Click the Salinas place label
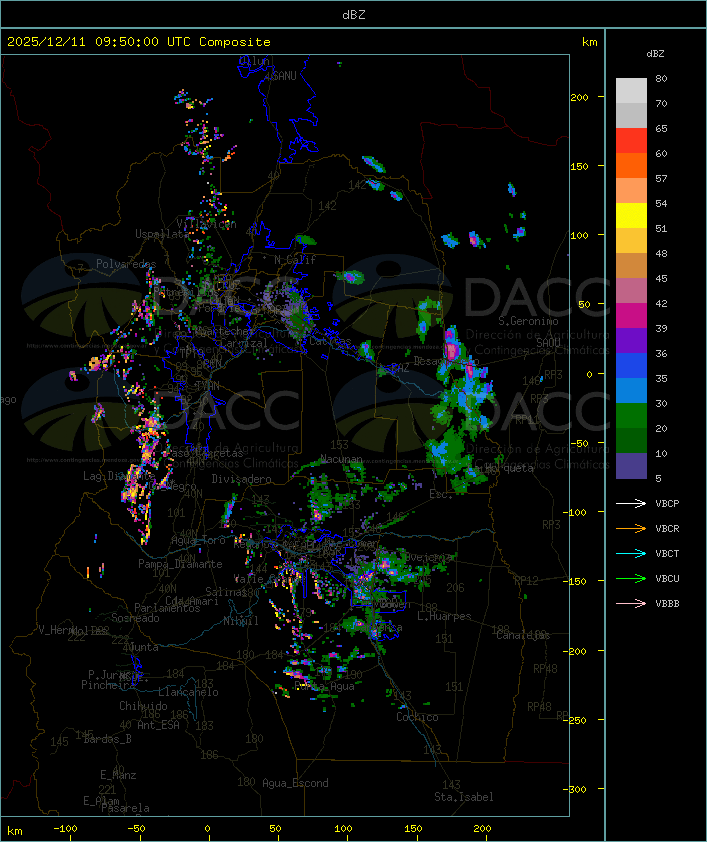Viewport: 707px width, 842px height. click(x=226, y=591)
